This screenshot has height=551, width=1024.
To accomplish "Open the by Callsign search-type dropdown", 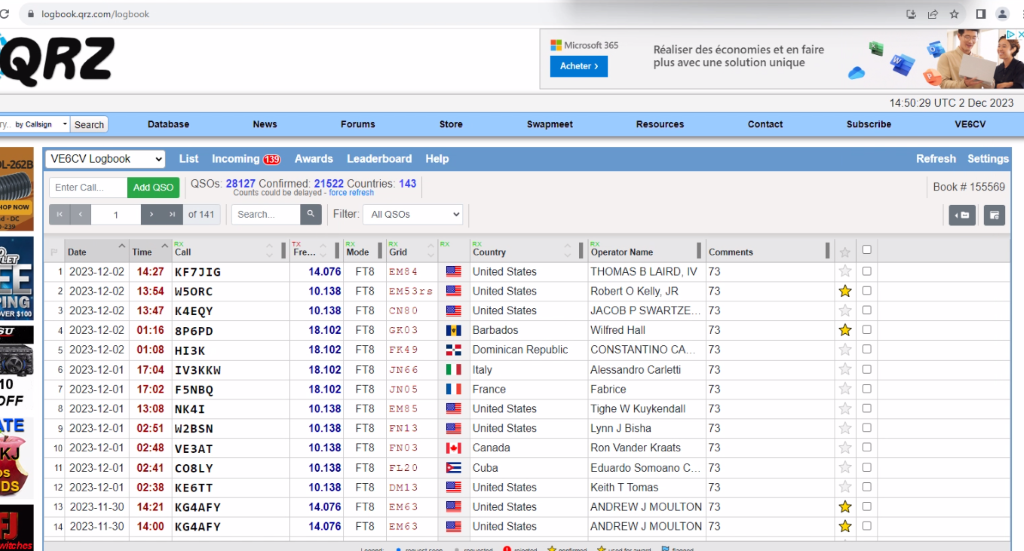I will [40, 124].
